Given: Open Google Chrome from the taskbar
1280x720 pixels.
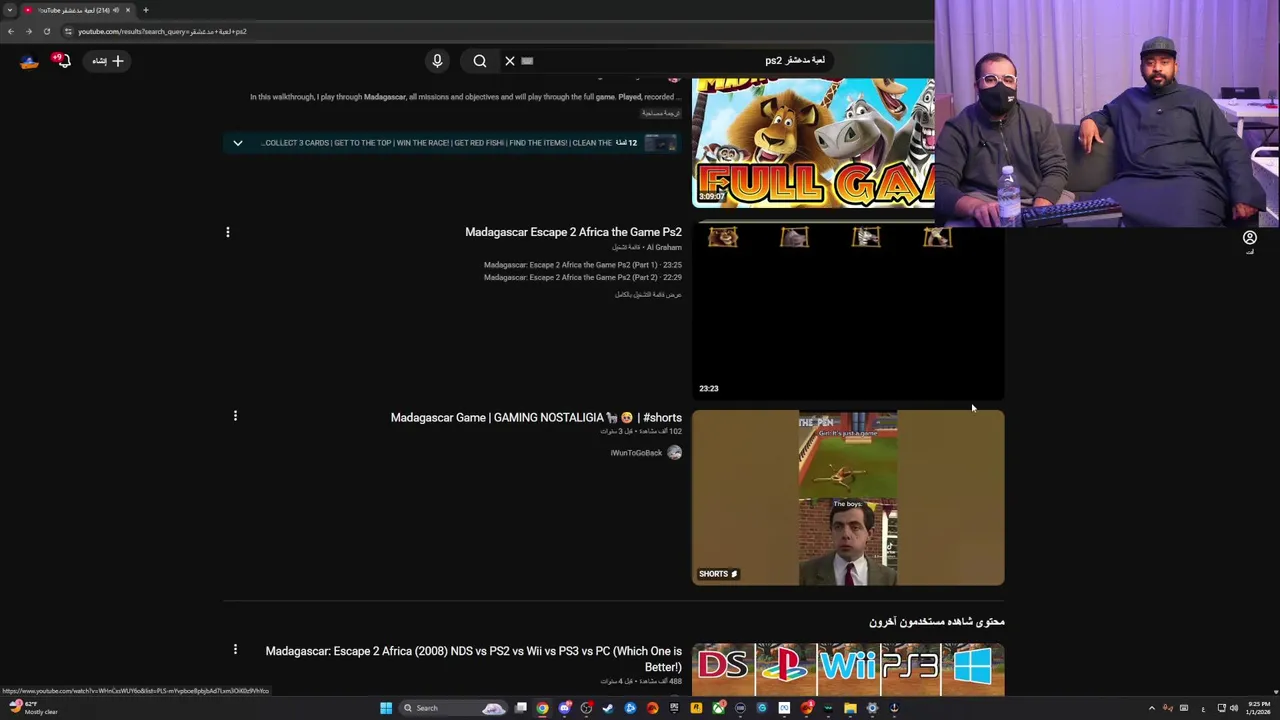Looking at the screenshot, I should click(x=542, y=708).
